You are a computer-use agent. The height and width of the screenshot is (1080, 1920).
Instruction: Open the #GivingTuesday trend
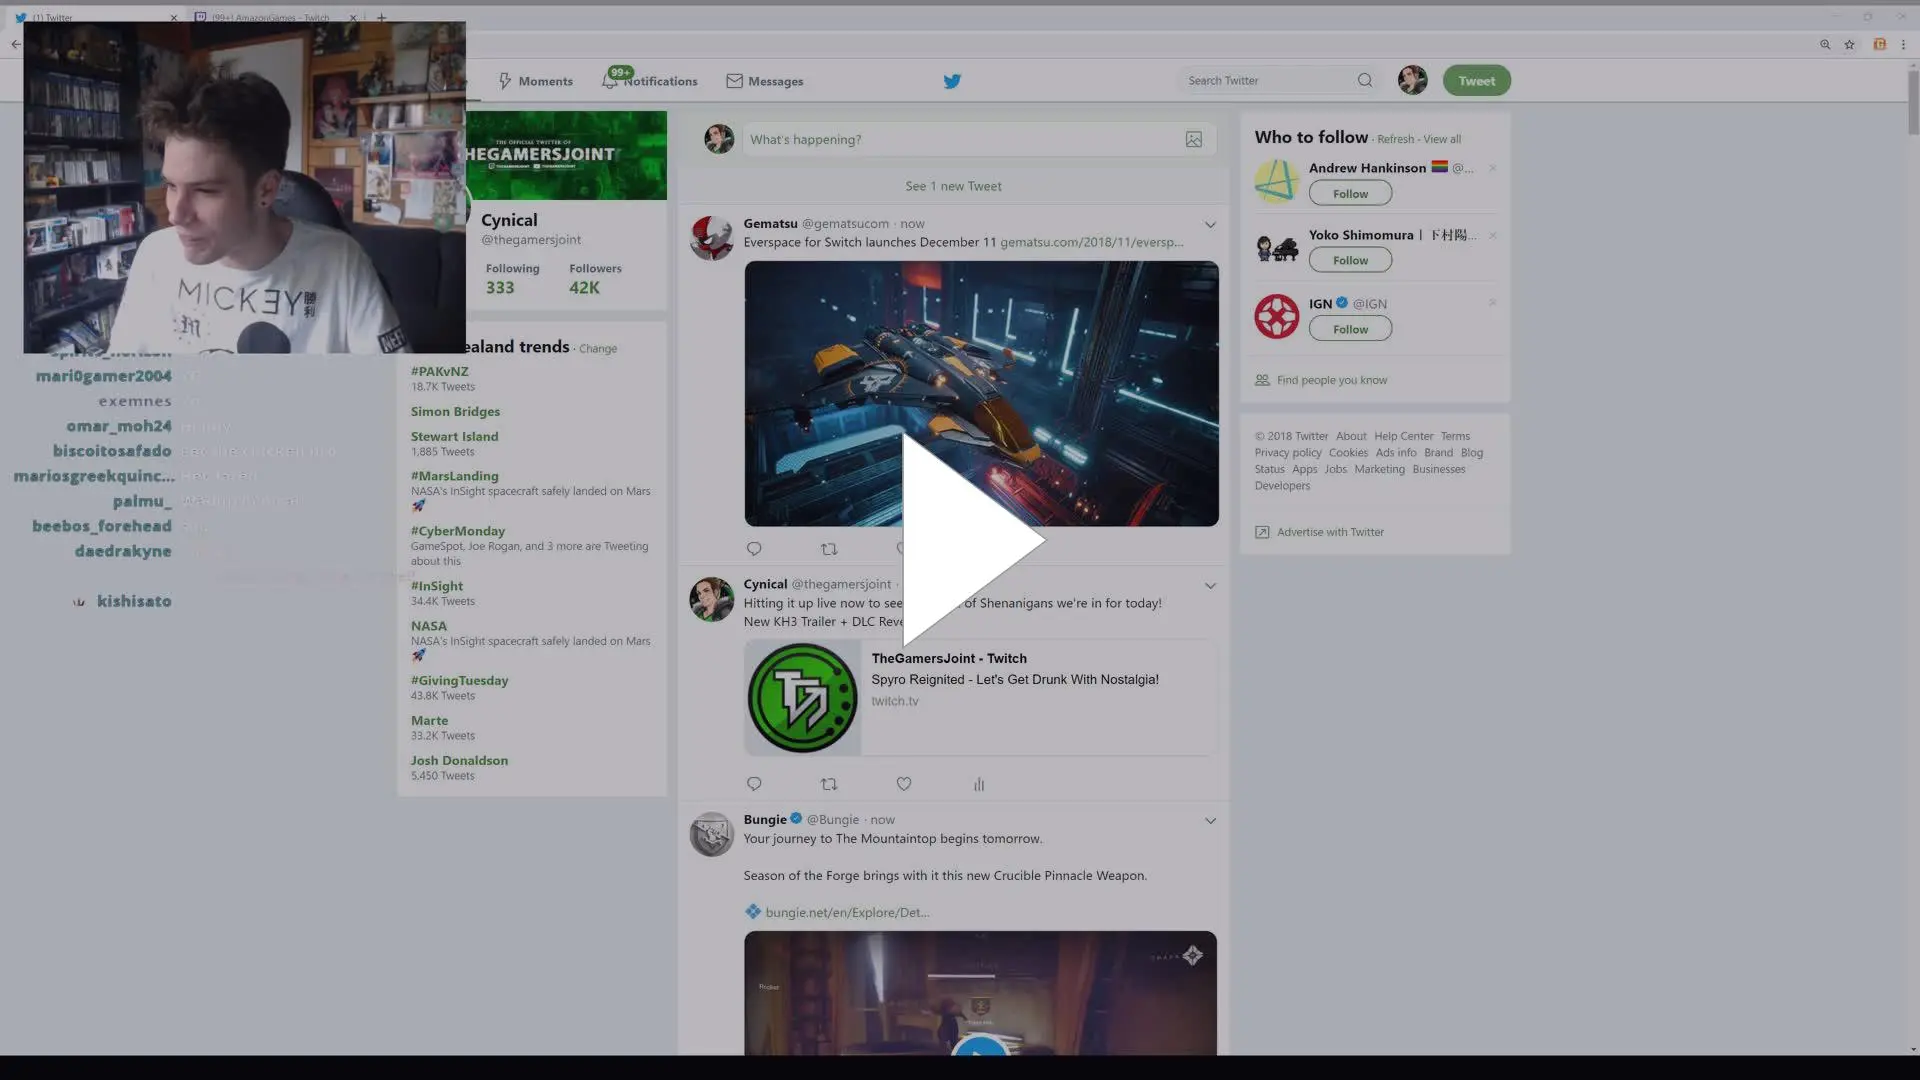459,680
